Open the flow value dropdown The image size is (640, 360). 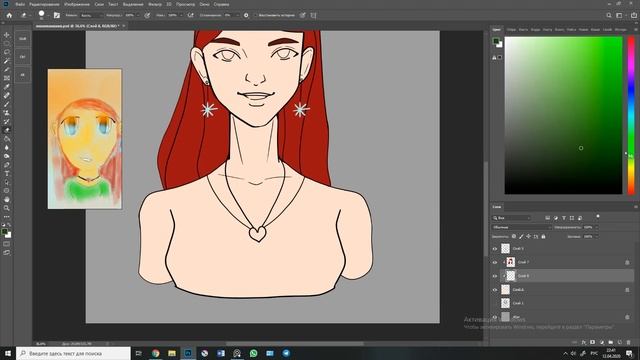(x=181, y=16)
